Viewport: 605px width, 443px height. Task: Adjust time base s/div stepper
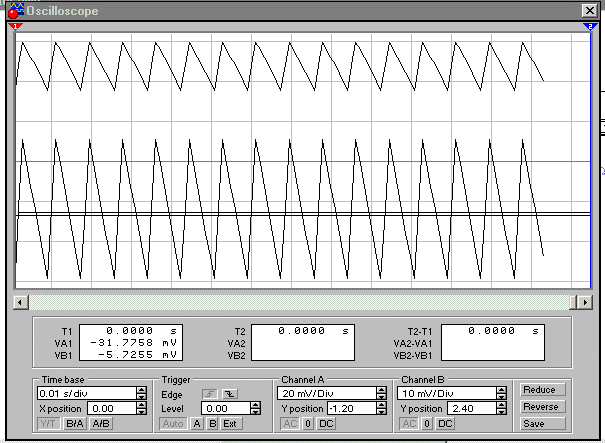click(142, 393)
